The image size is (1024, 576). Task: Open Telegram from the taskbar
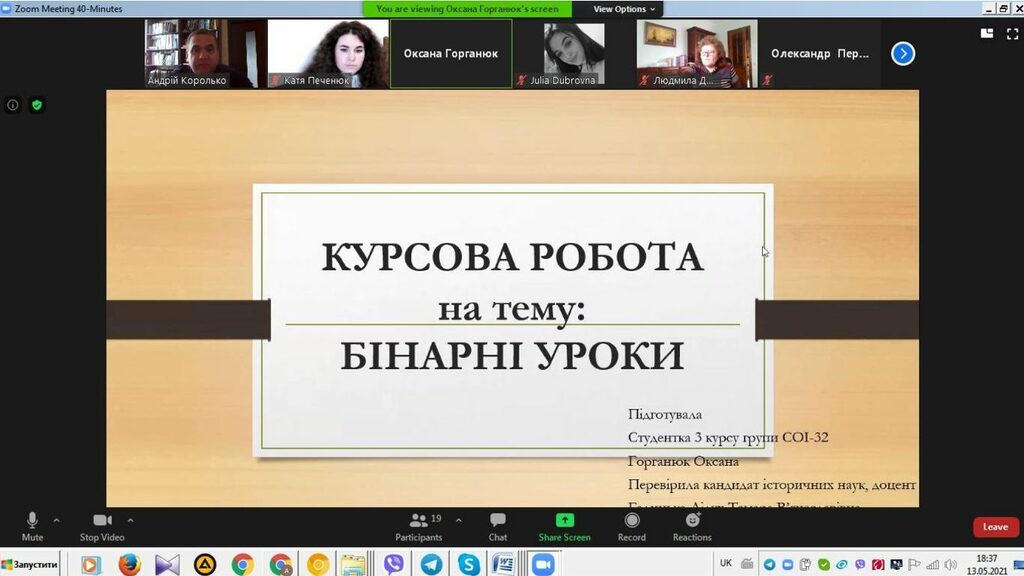pyautogui.click(x=431, y=565)
